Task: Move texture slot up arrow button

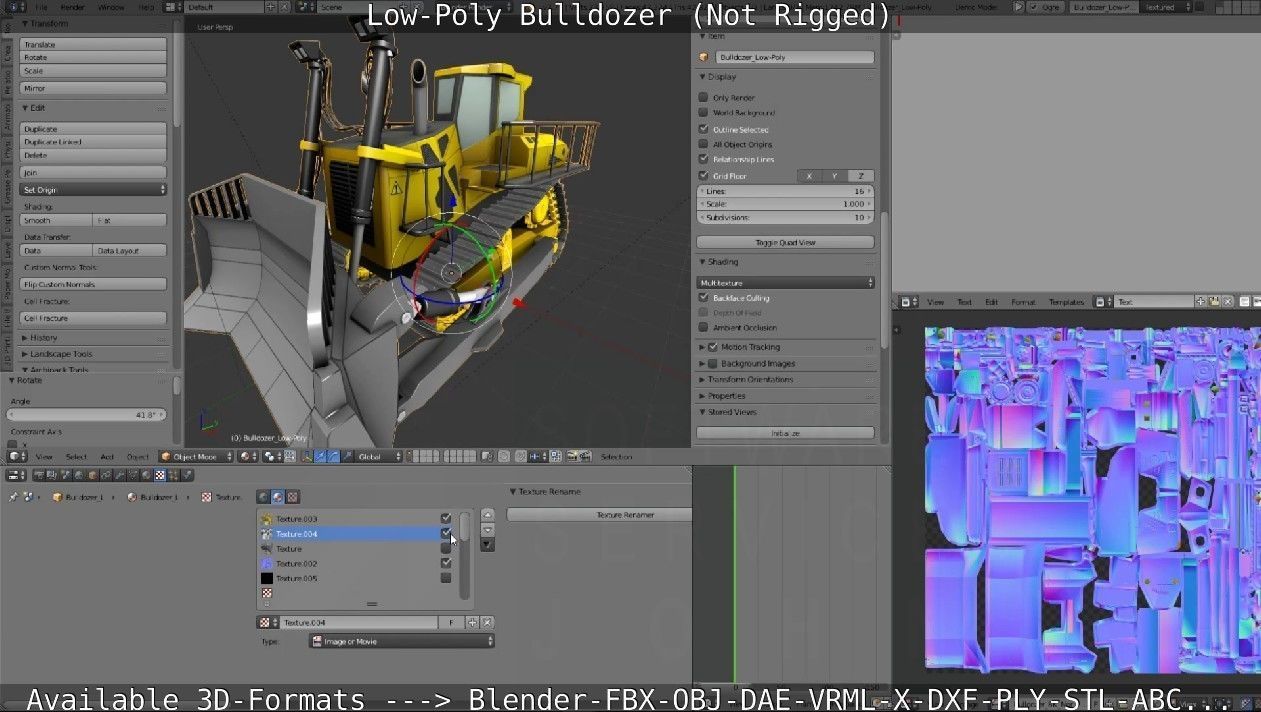Action: point(488,516)
